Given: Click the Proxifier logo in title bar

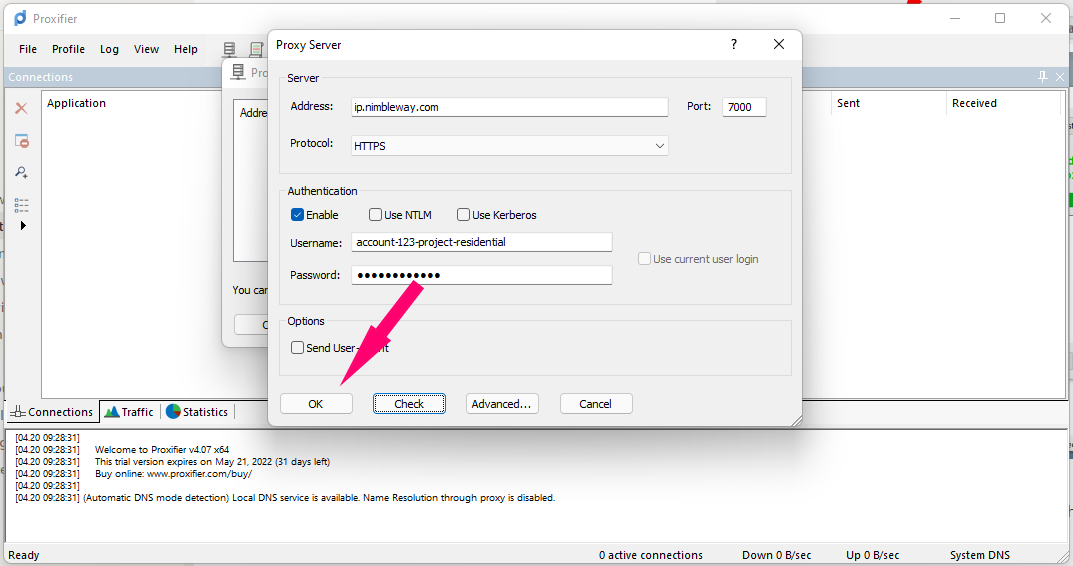Looking at the screenshot, I should click(20, 18).
